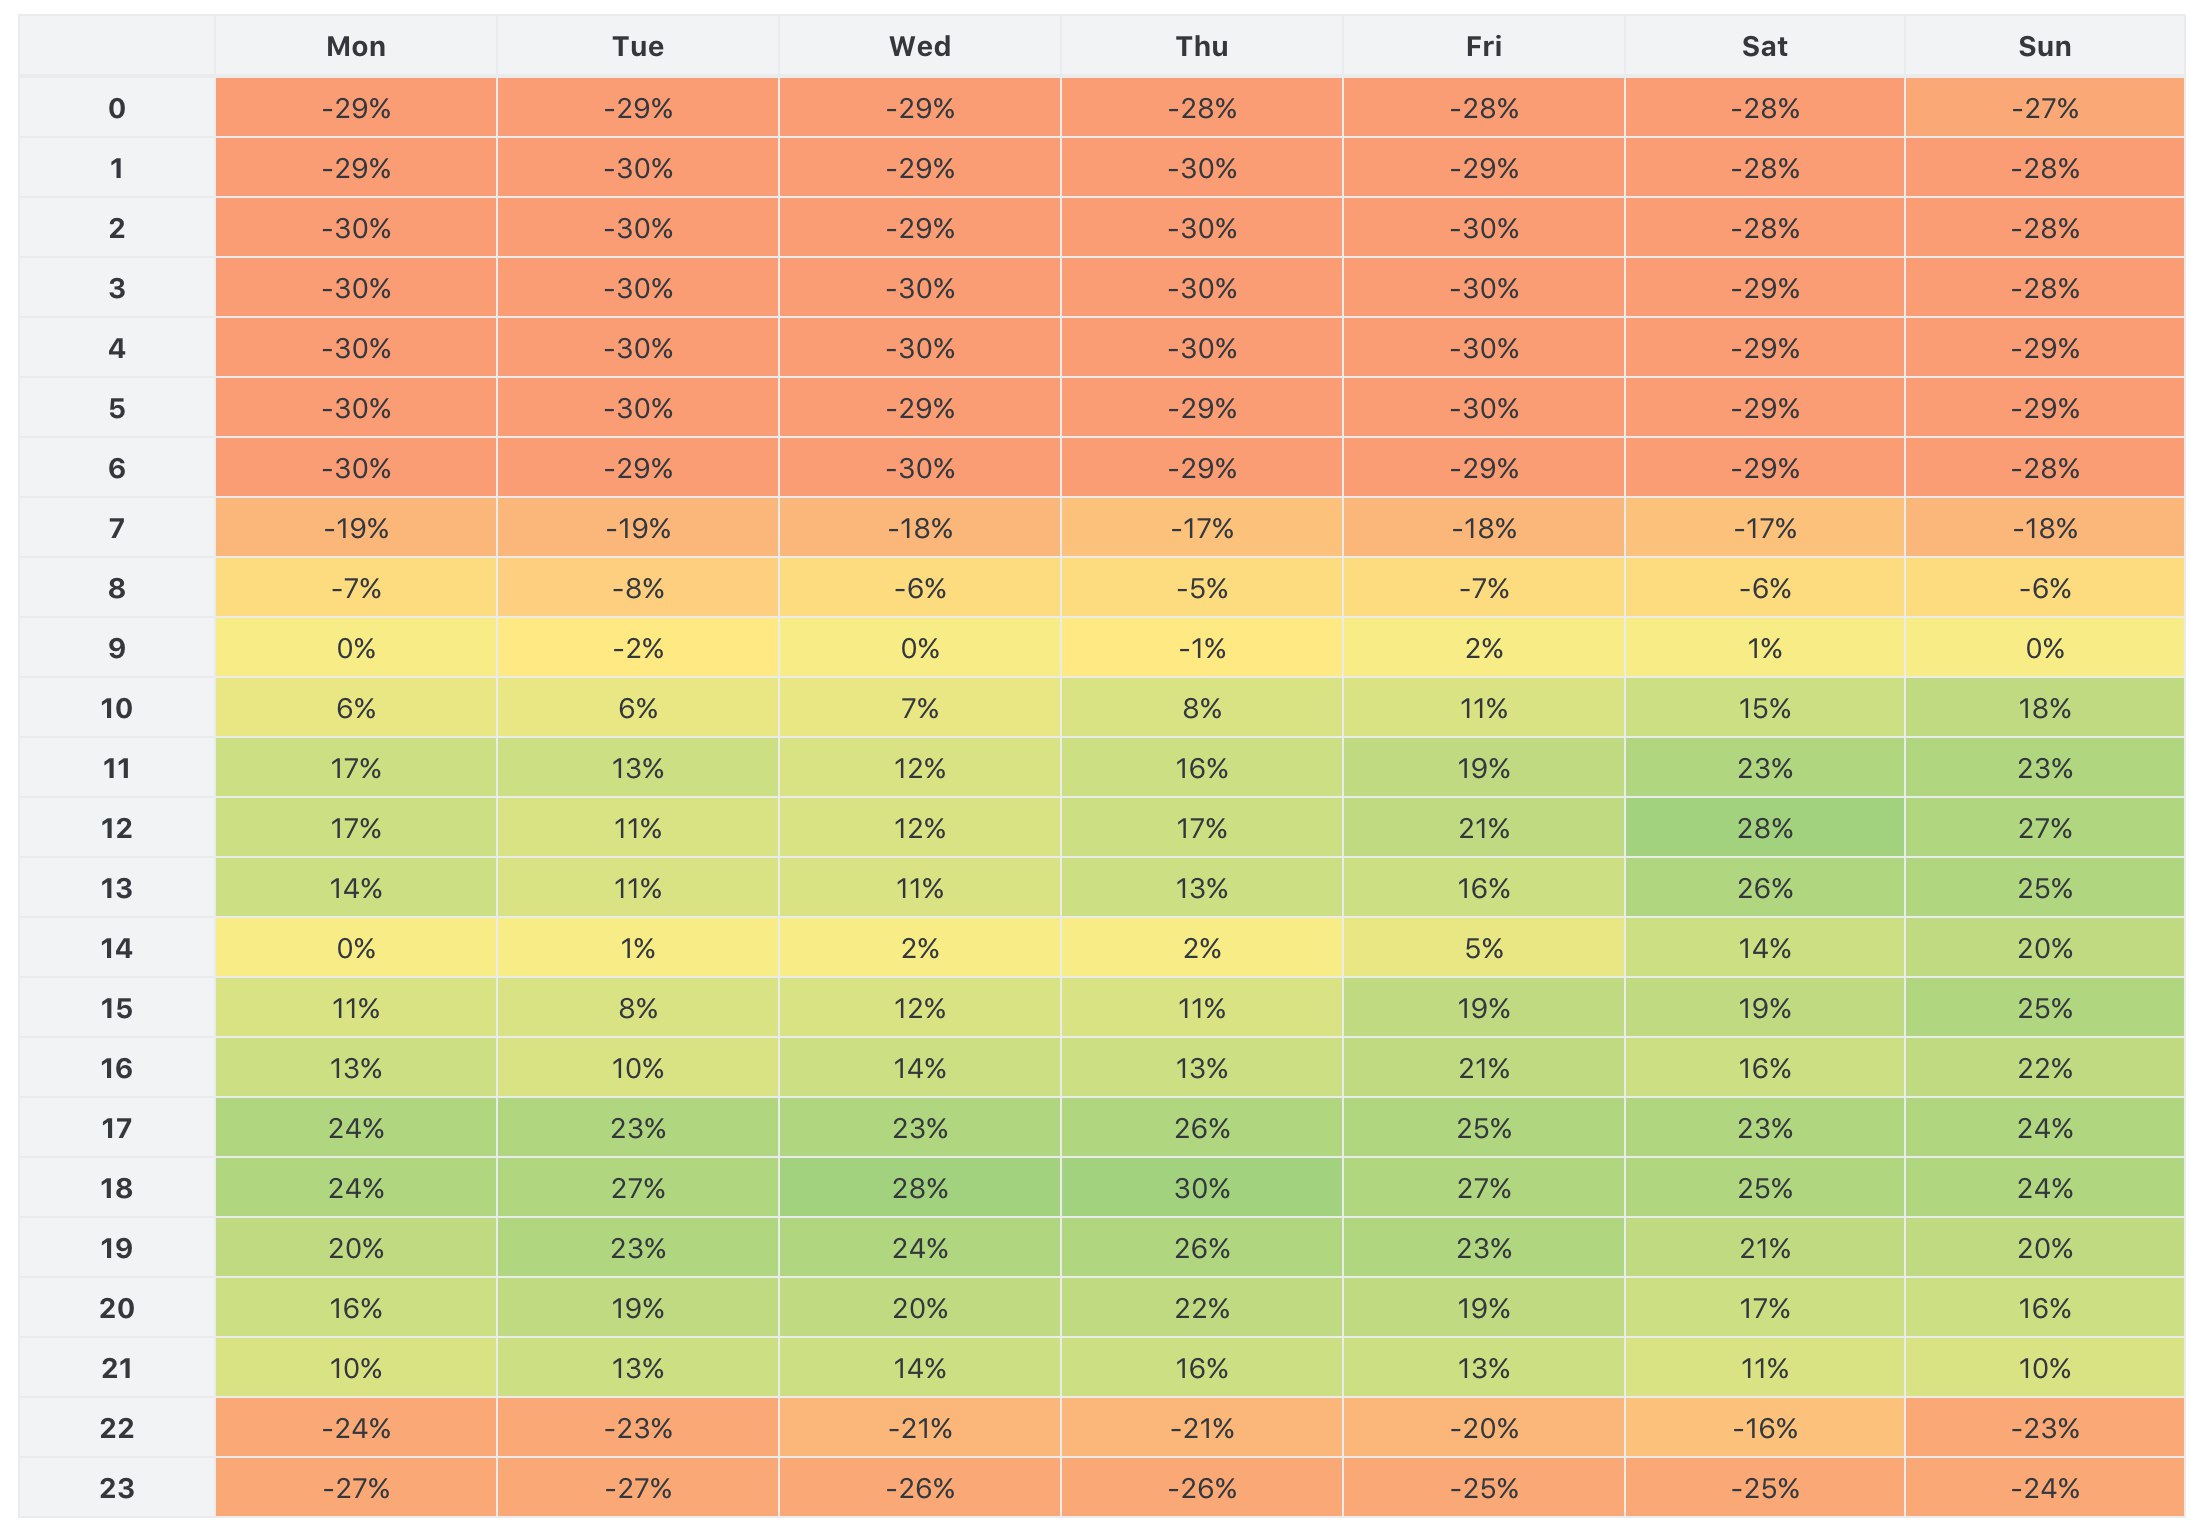The height and width of the screenshot is (1532, 2202).
Task: Click the Sun column header
Action: pos(2044,46)
